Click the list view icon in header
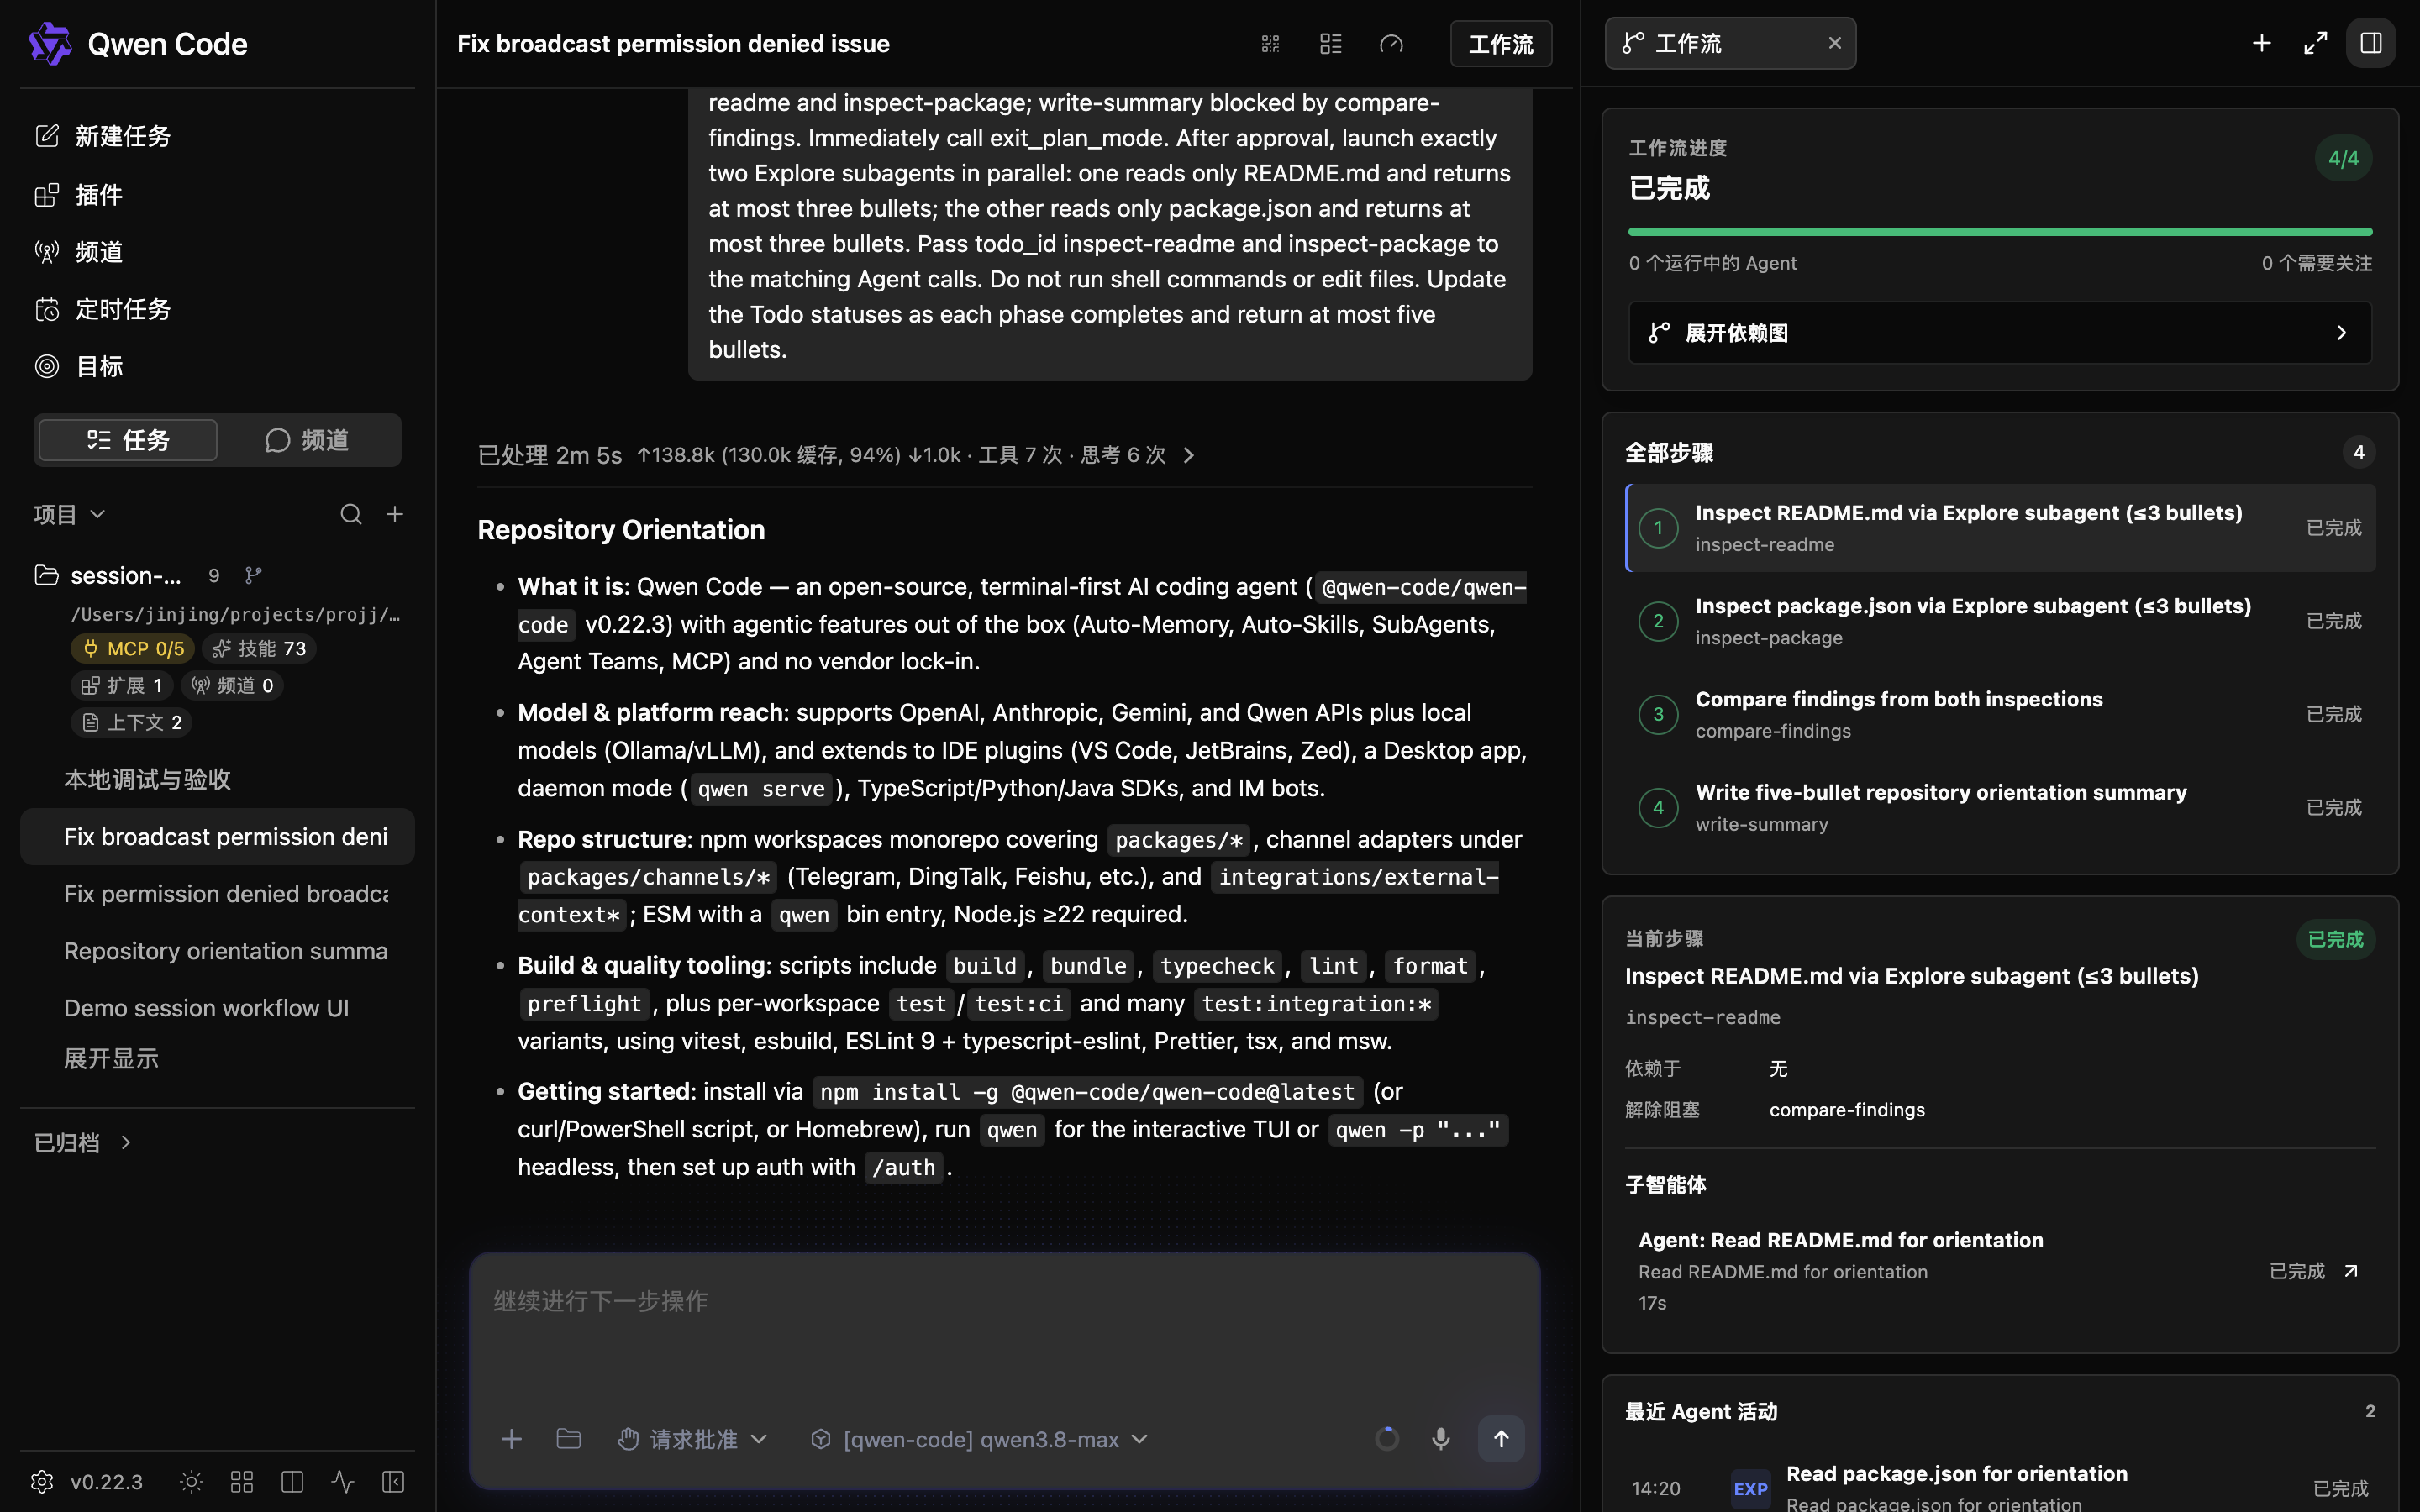2420x1512 pixels. coord(1331,44)
